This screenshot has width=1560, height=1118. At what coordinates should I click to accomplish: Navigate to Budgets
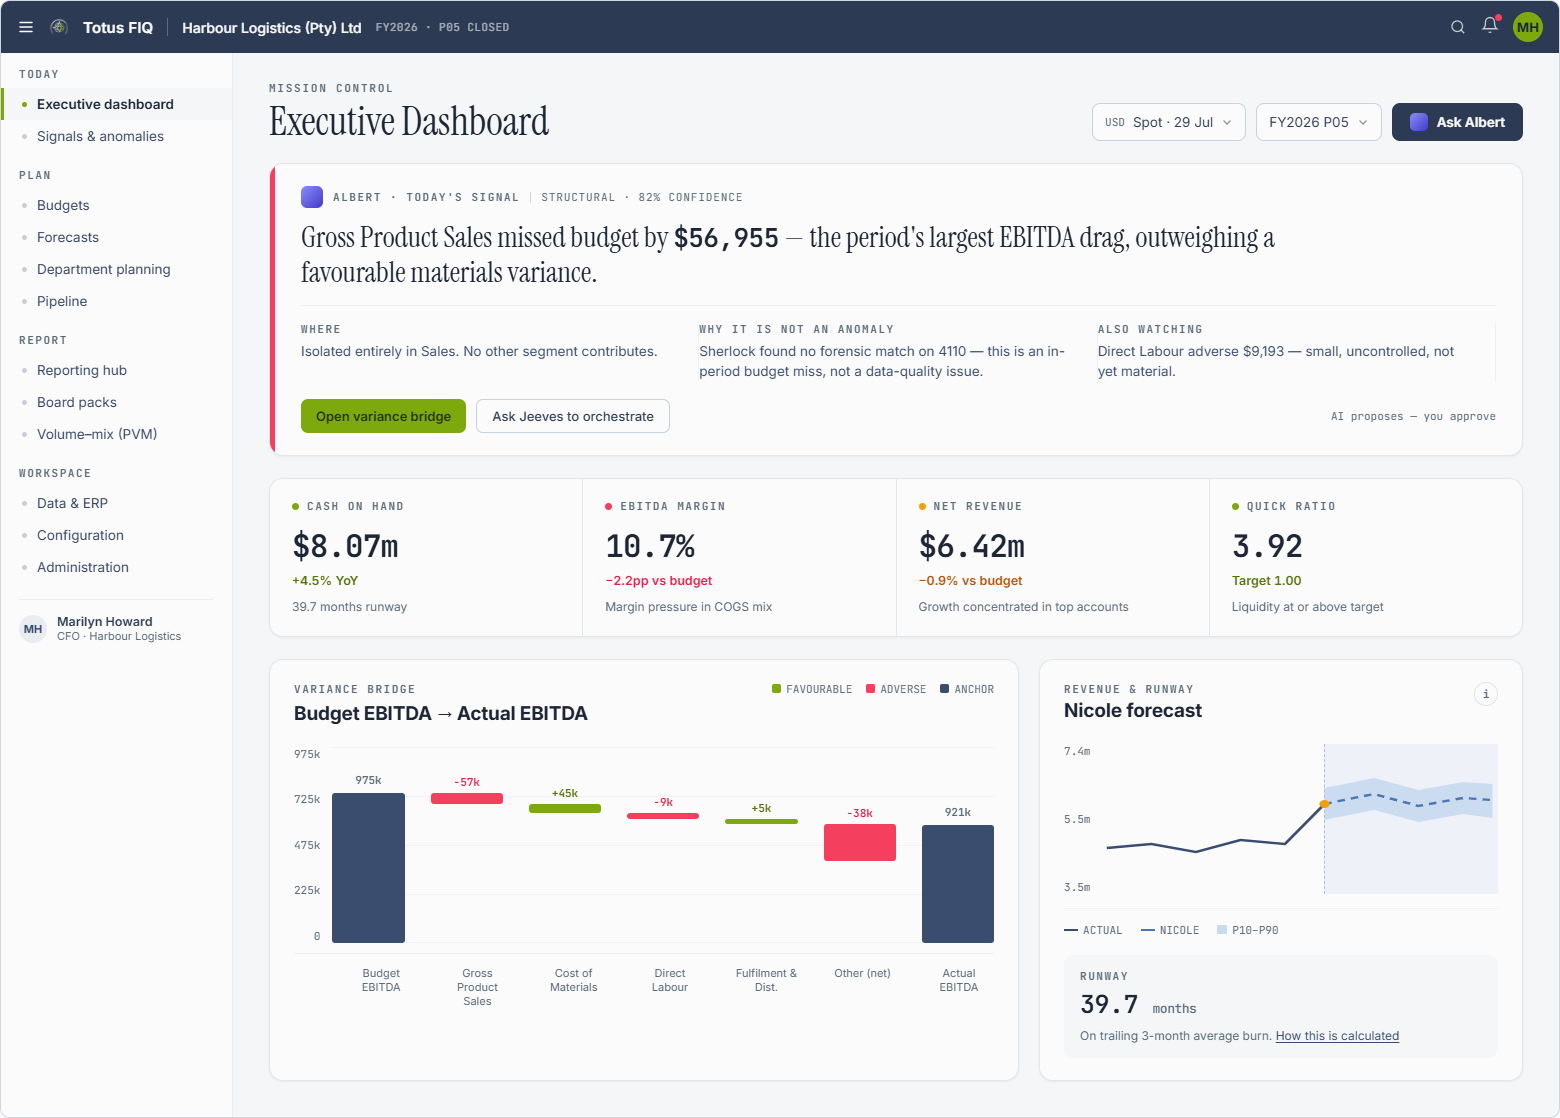[116, 205]
